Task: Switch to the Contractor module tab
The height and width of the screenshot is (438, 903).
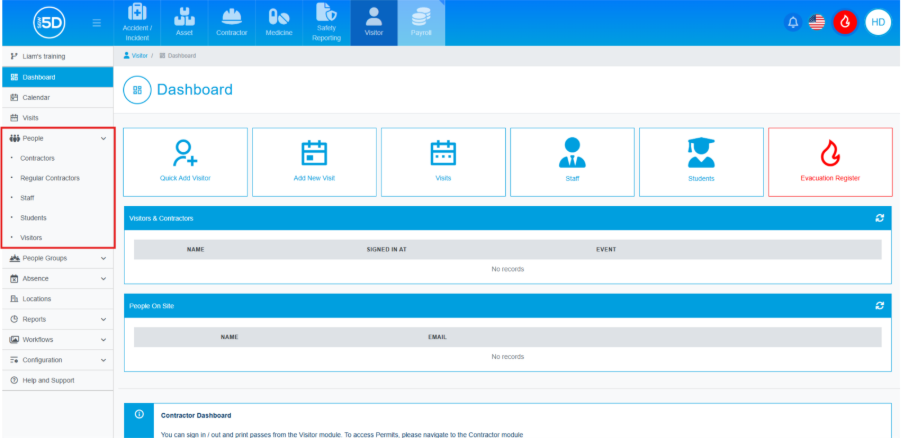Action: (x=231, y=23)
